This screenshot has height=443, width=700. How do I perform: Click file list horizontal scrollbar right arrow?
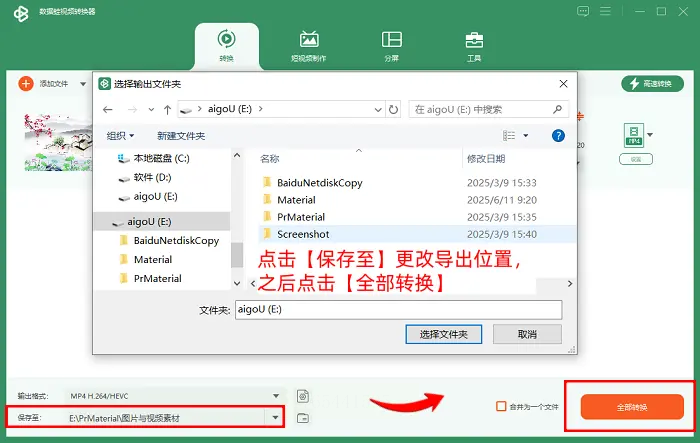click(570, 284)
